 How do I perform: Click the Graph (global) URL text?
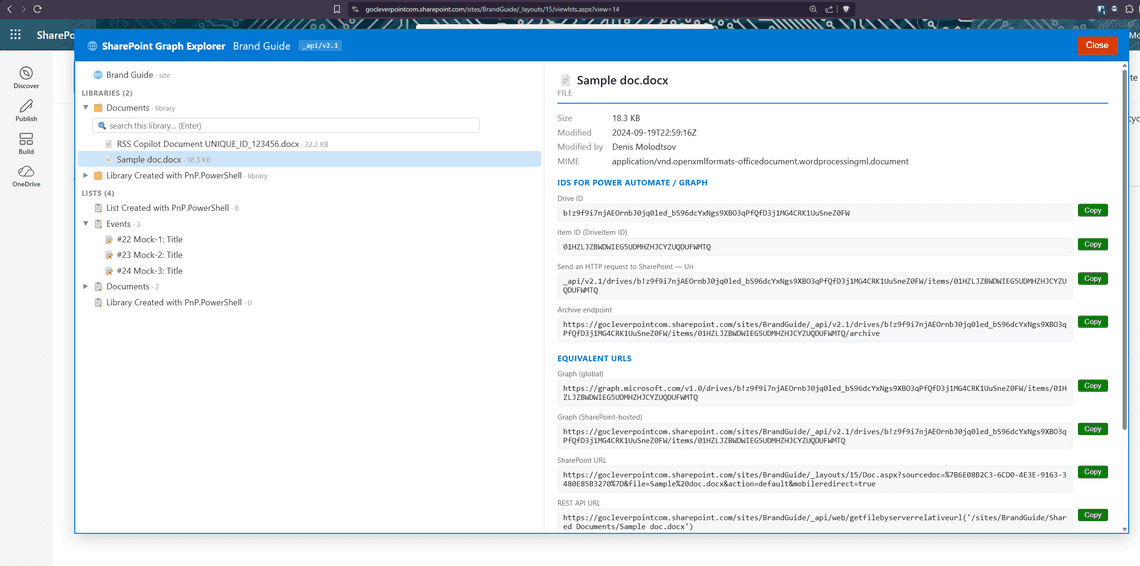[814, 393]
